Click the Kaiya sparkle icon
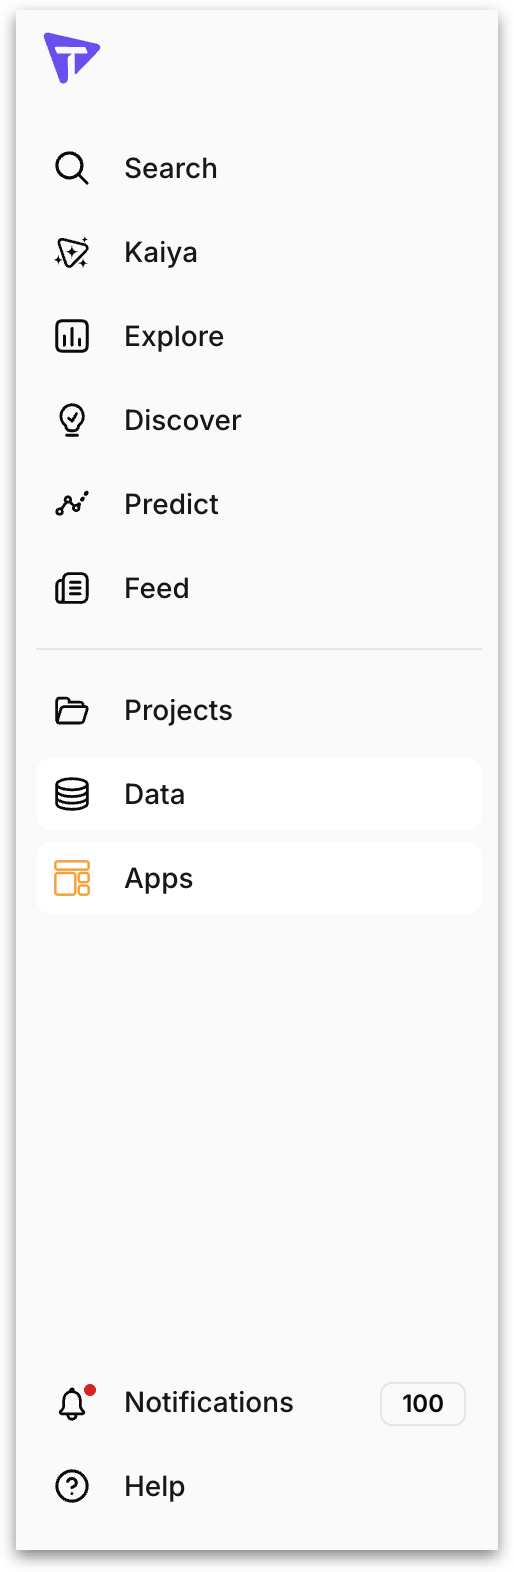 [71, 252]
